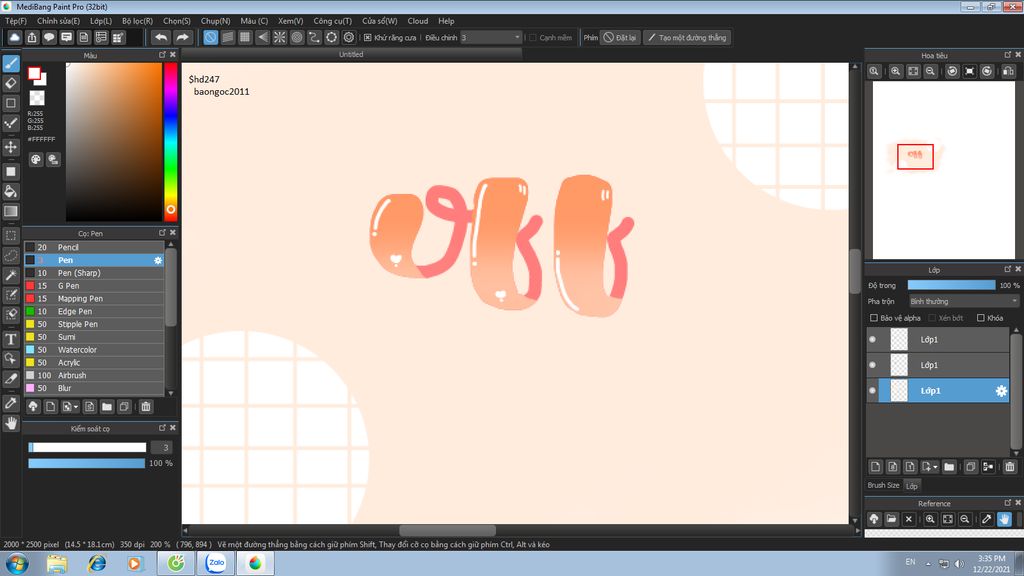The height and width of the screenshot is (576, 1024).
Task: Undo the last action
Action: (161, 37)
